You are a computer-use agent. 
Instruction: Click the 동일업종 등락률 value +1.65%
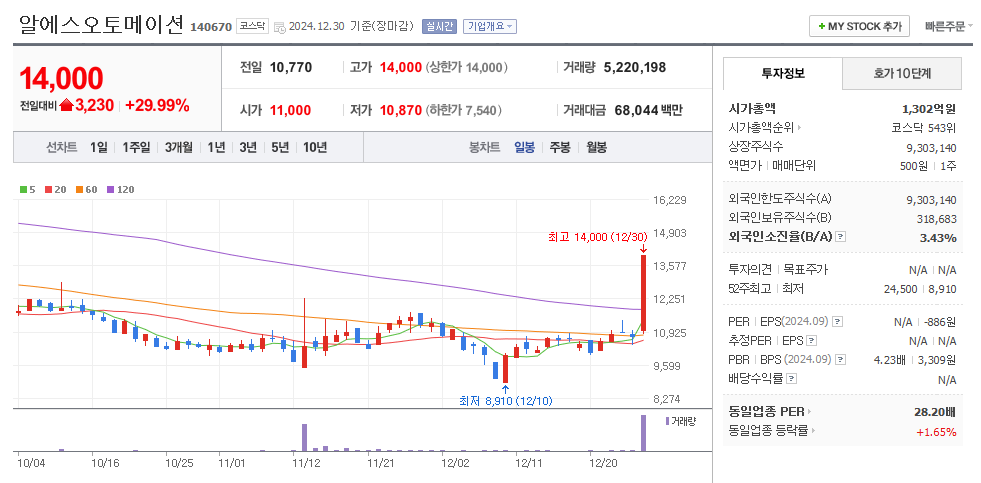[937, 432]
